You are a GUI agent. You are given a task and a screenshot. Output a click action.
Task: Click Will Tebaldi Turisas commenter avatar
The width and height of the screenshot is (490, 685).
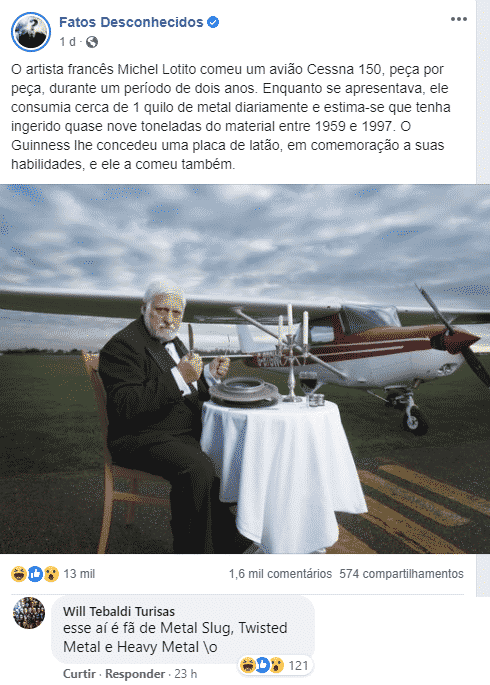[29, 612]
